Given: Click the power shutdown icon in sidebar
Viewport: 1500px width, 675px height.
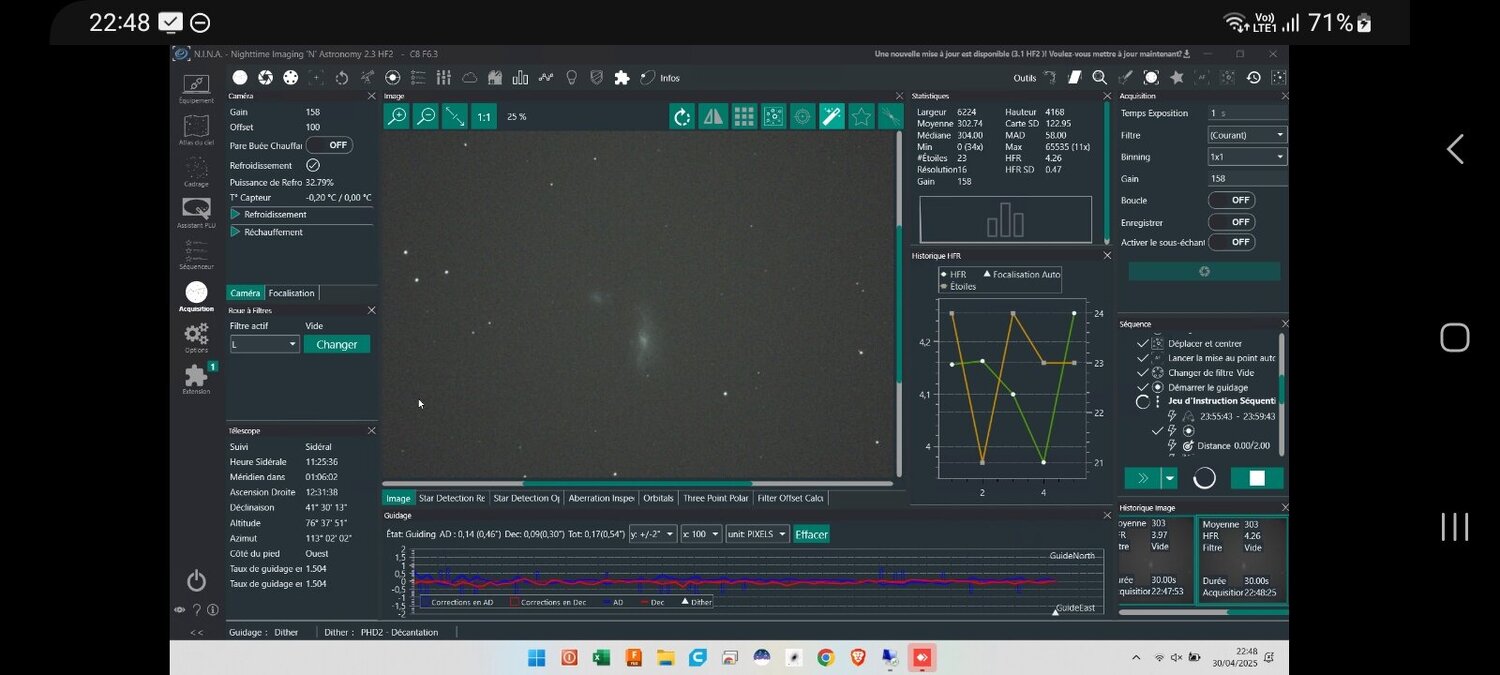Looking at the screenshot, I should point(196,581).
